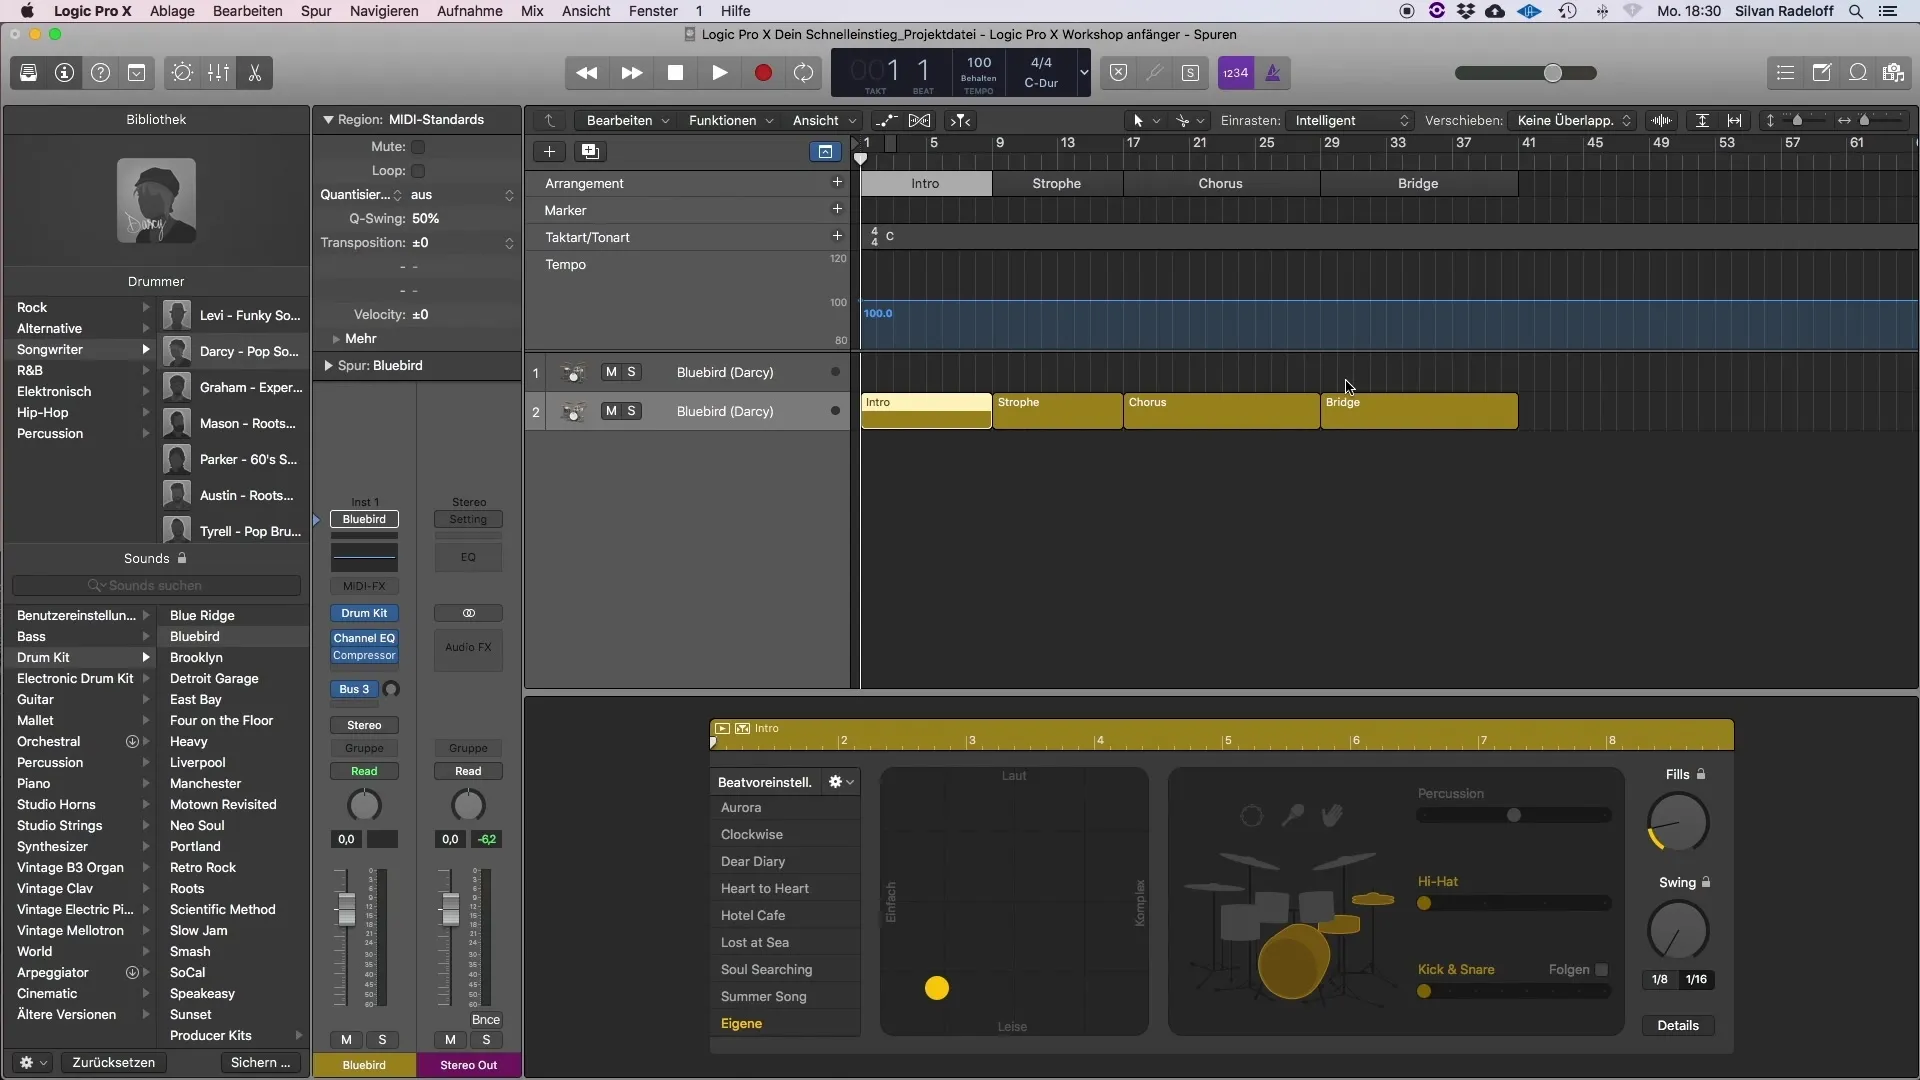Toggle the Flex show/hide icon
Viewport: 1920px width, 1080px height.
click(920, 120)
